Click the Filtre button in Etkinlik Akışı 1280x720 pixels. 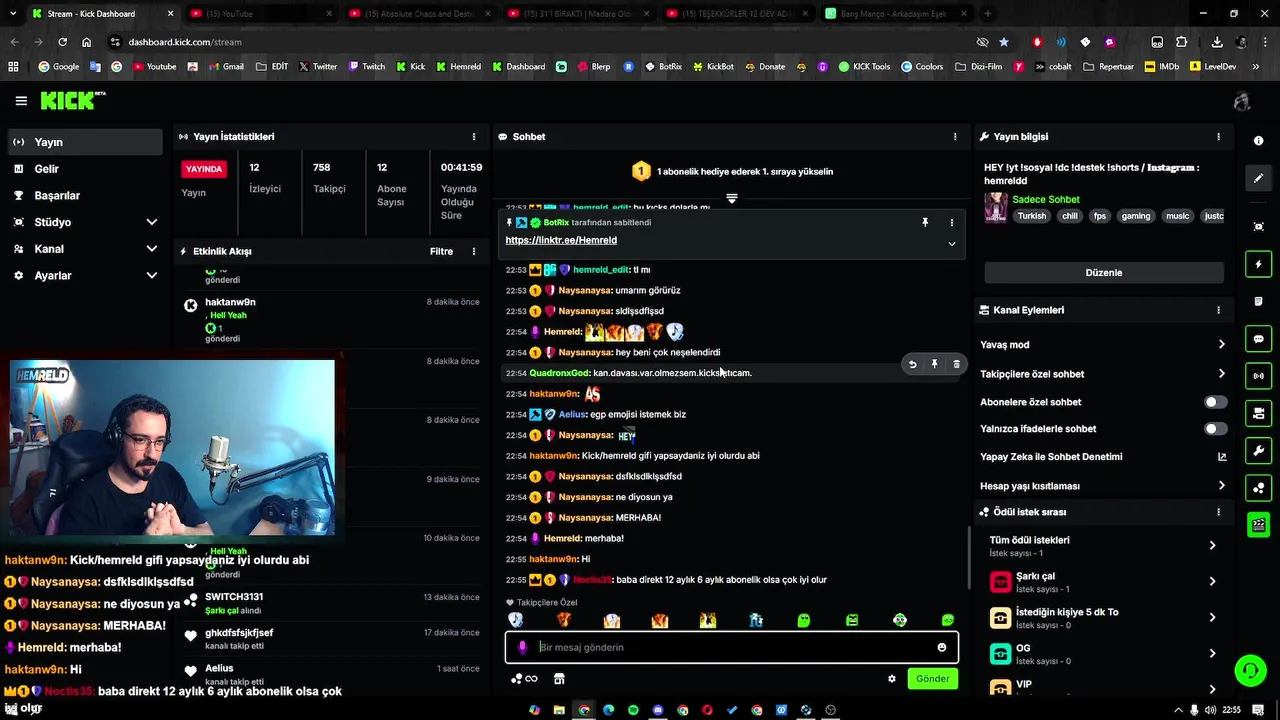441,252
